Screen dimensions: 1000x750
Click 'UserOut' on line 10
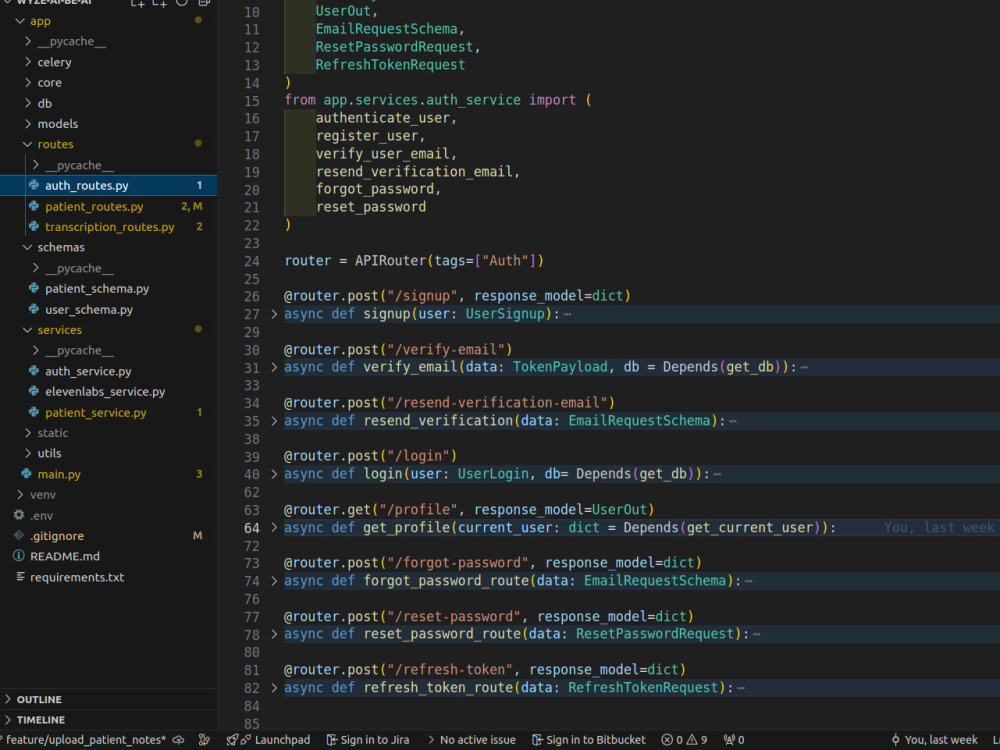[342, 11]
